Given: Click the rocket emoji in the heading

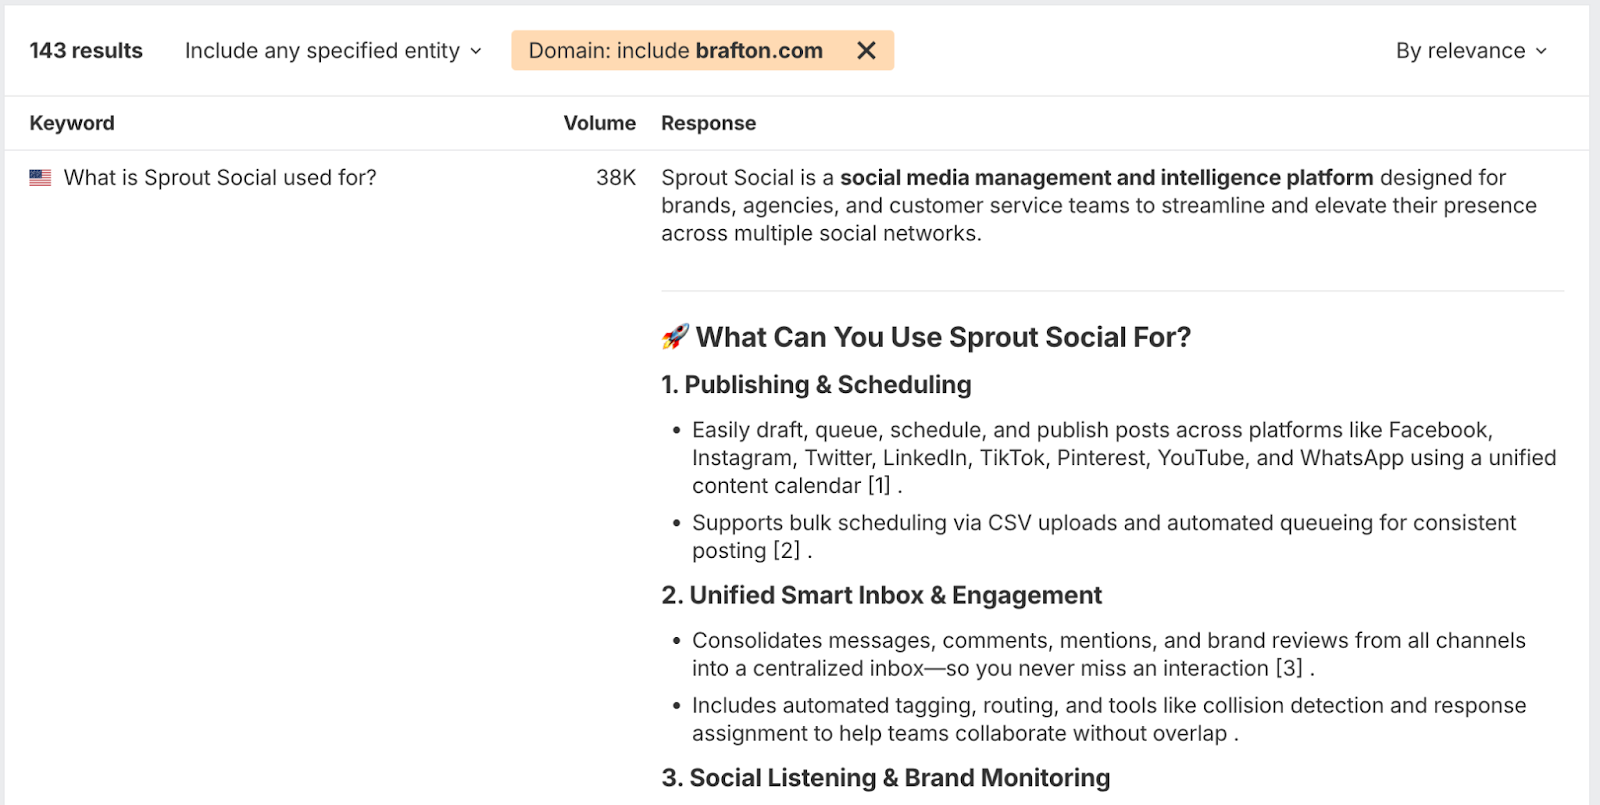Looking at the screenshot, I should pos(675,337).
